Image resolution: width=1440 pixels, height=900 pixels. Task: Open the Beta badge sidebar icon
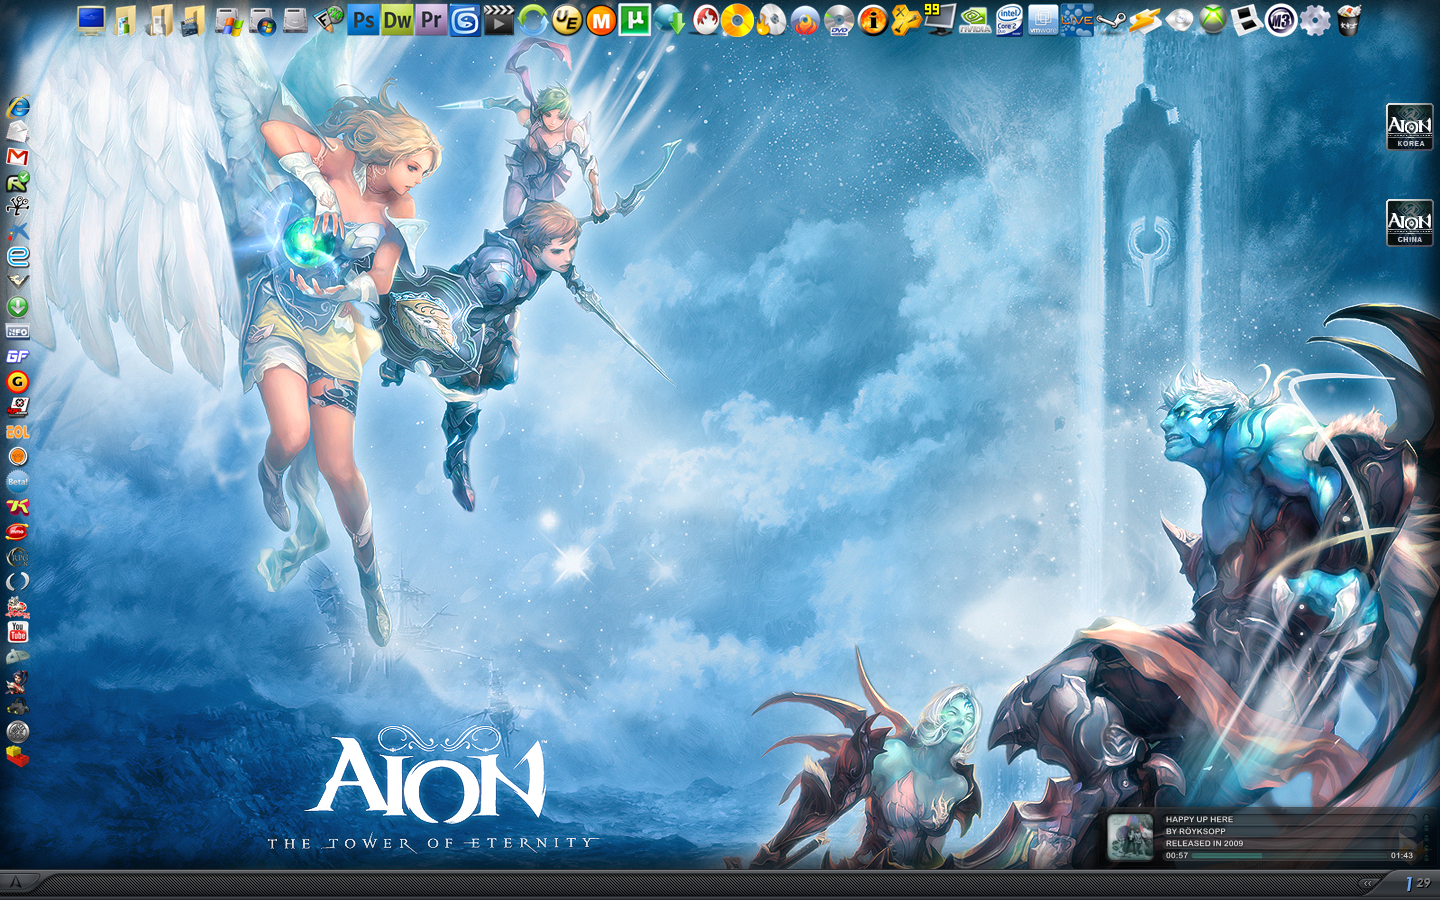click(x=18, y=482)
